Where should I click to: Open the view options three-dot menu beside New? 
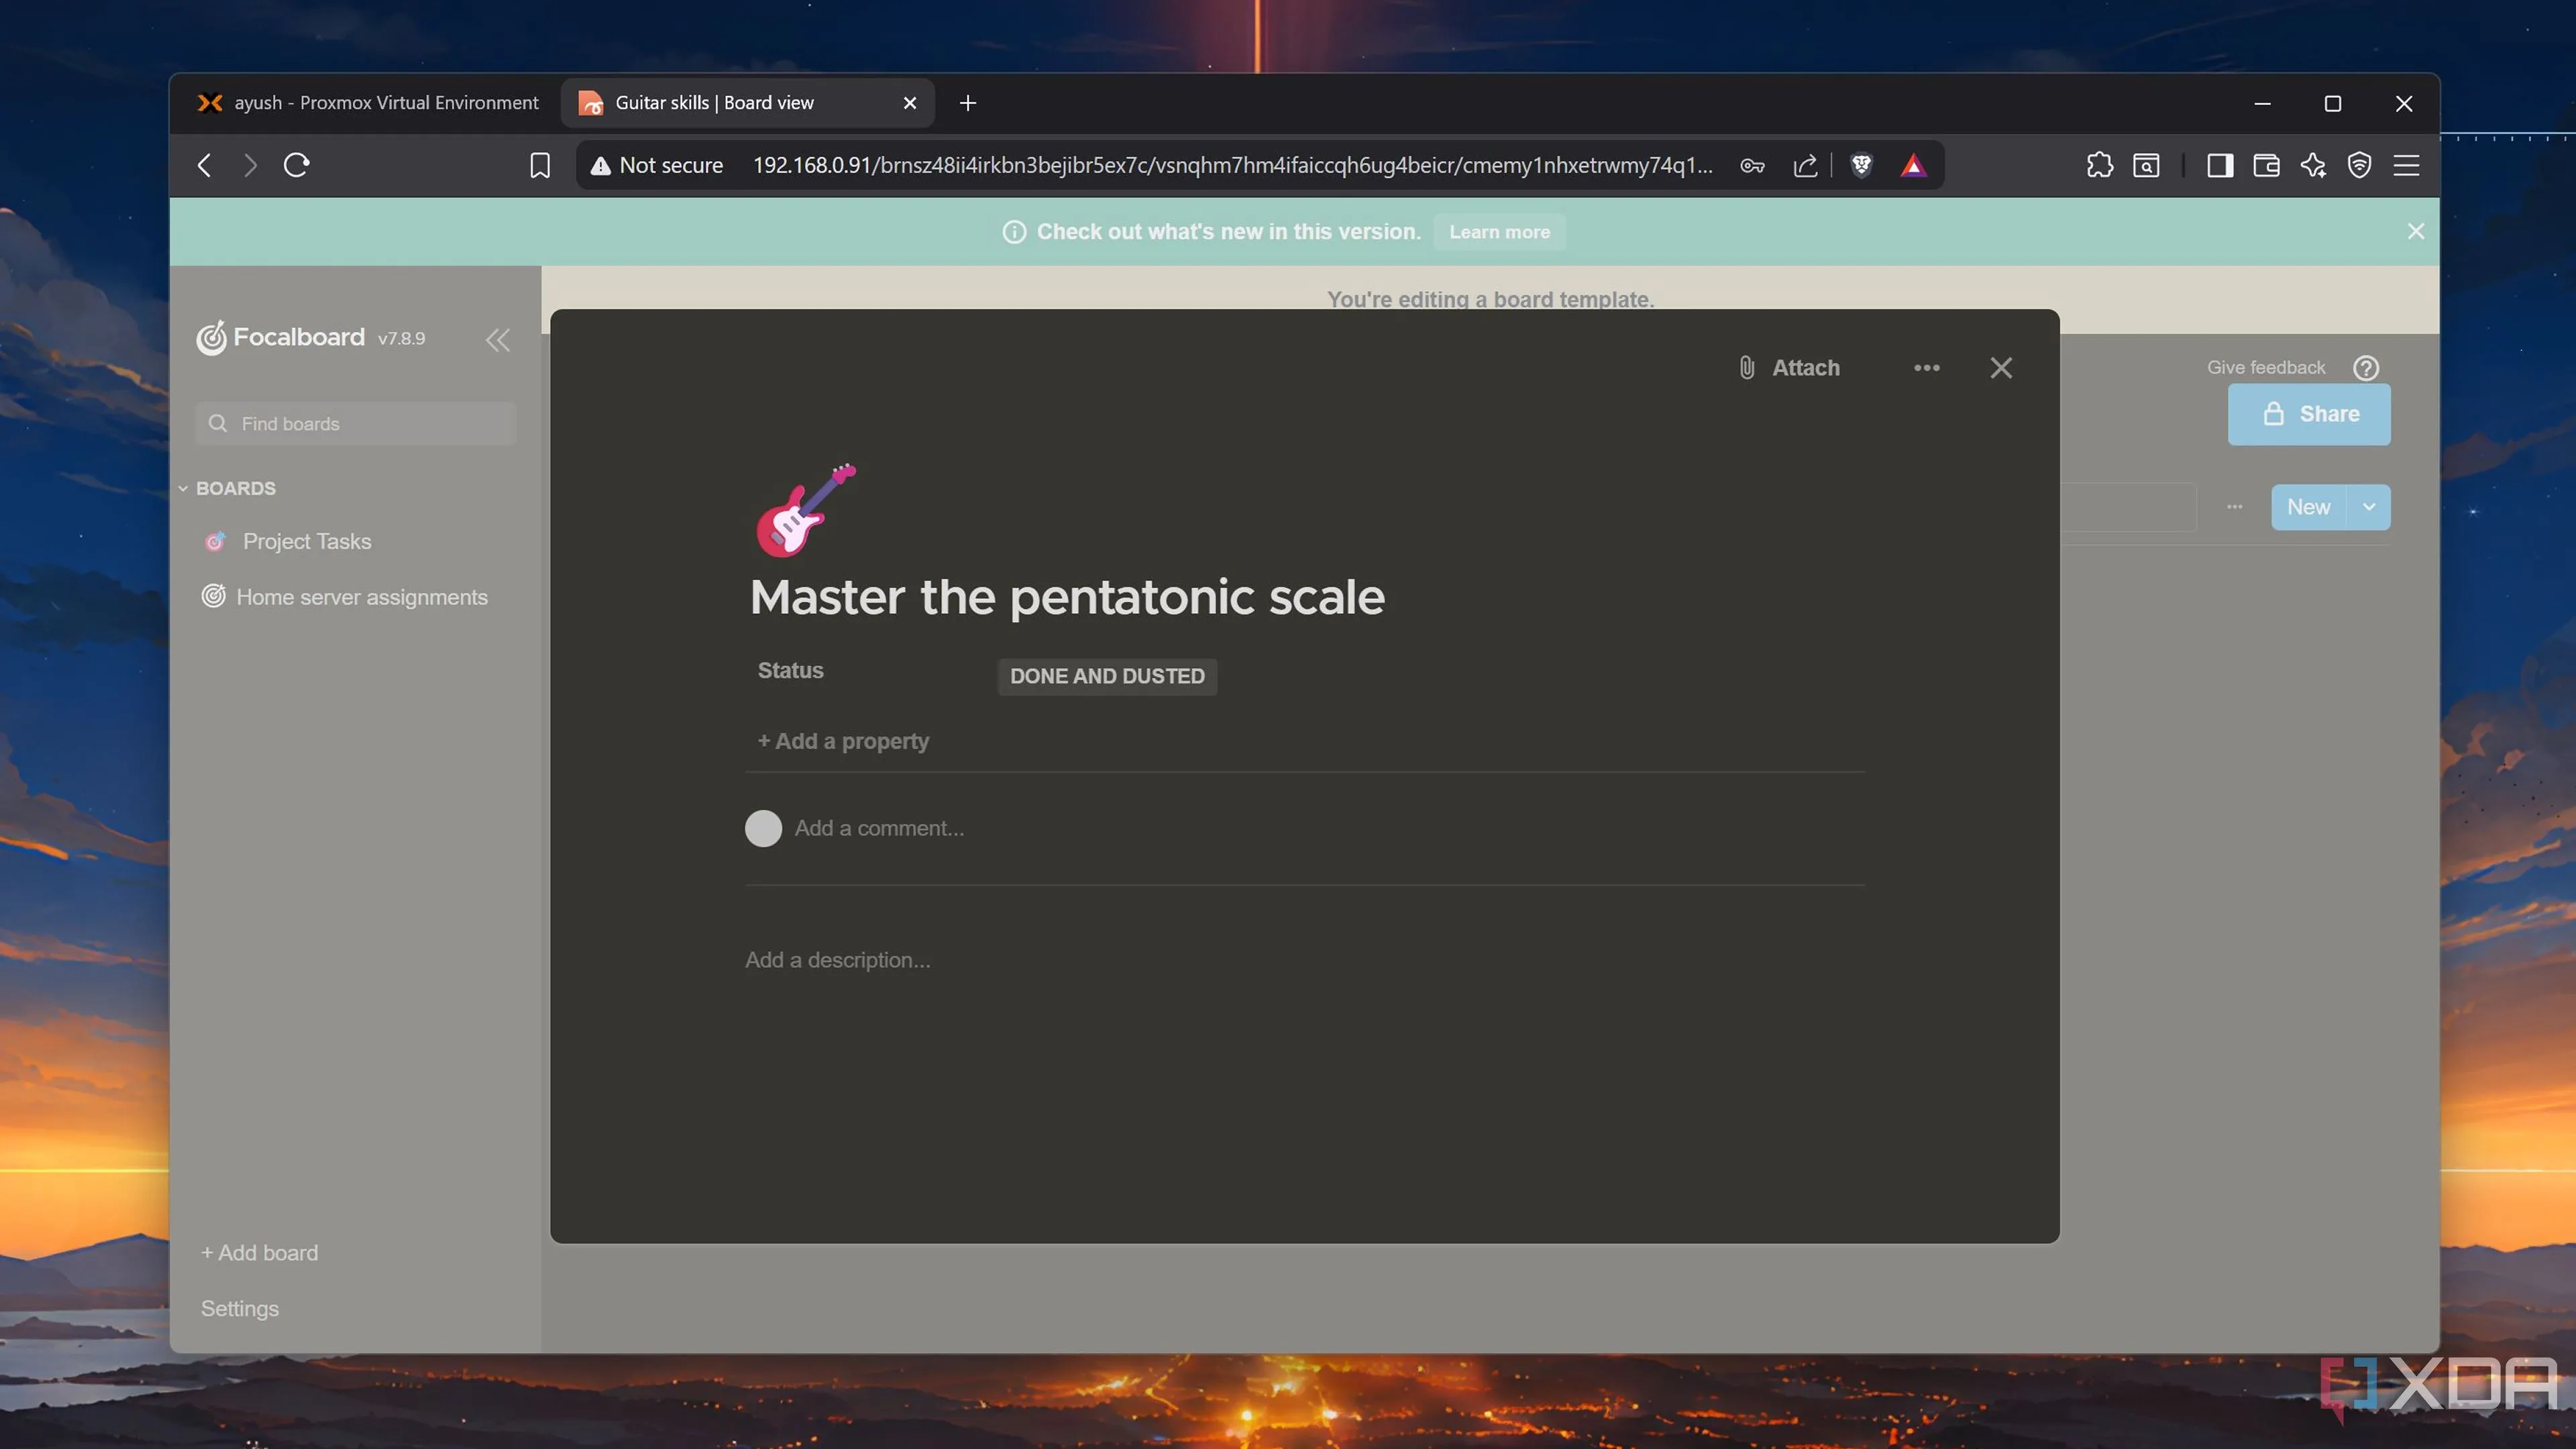2234,507
